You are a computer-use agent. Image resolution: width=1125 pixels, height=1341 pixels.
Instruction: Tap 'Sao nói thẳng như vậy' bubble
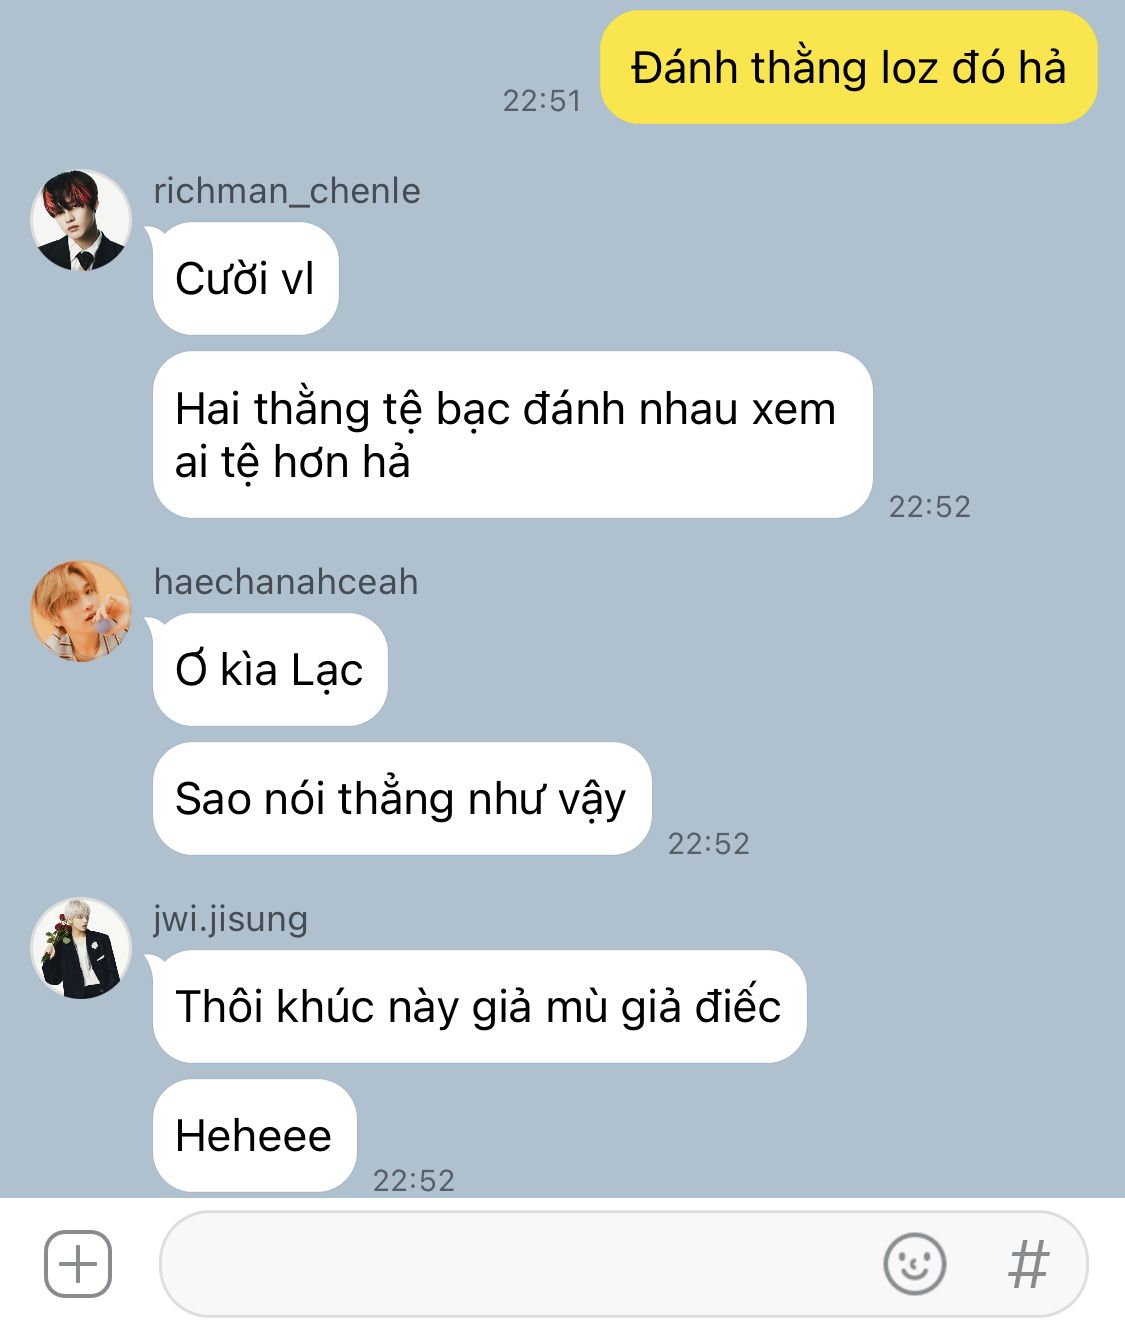click(x=401, y=799)
